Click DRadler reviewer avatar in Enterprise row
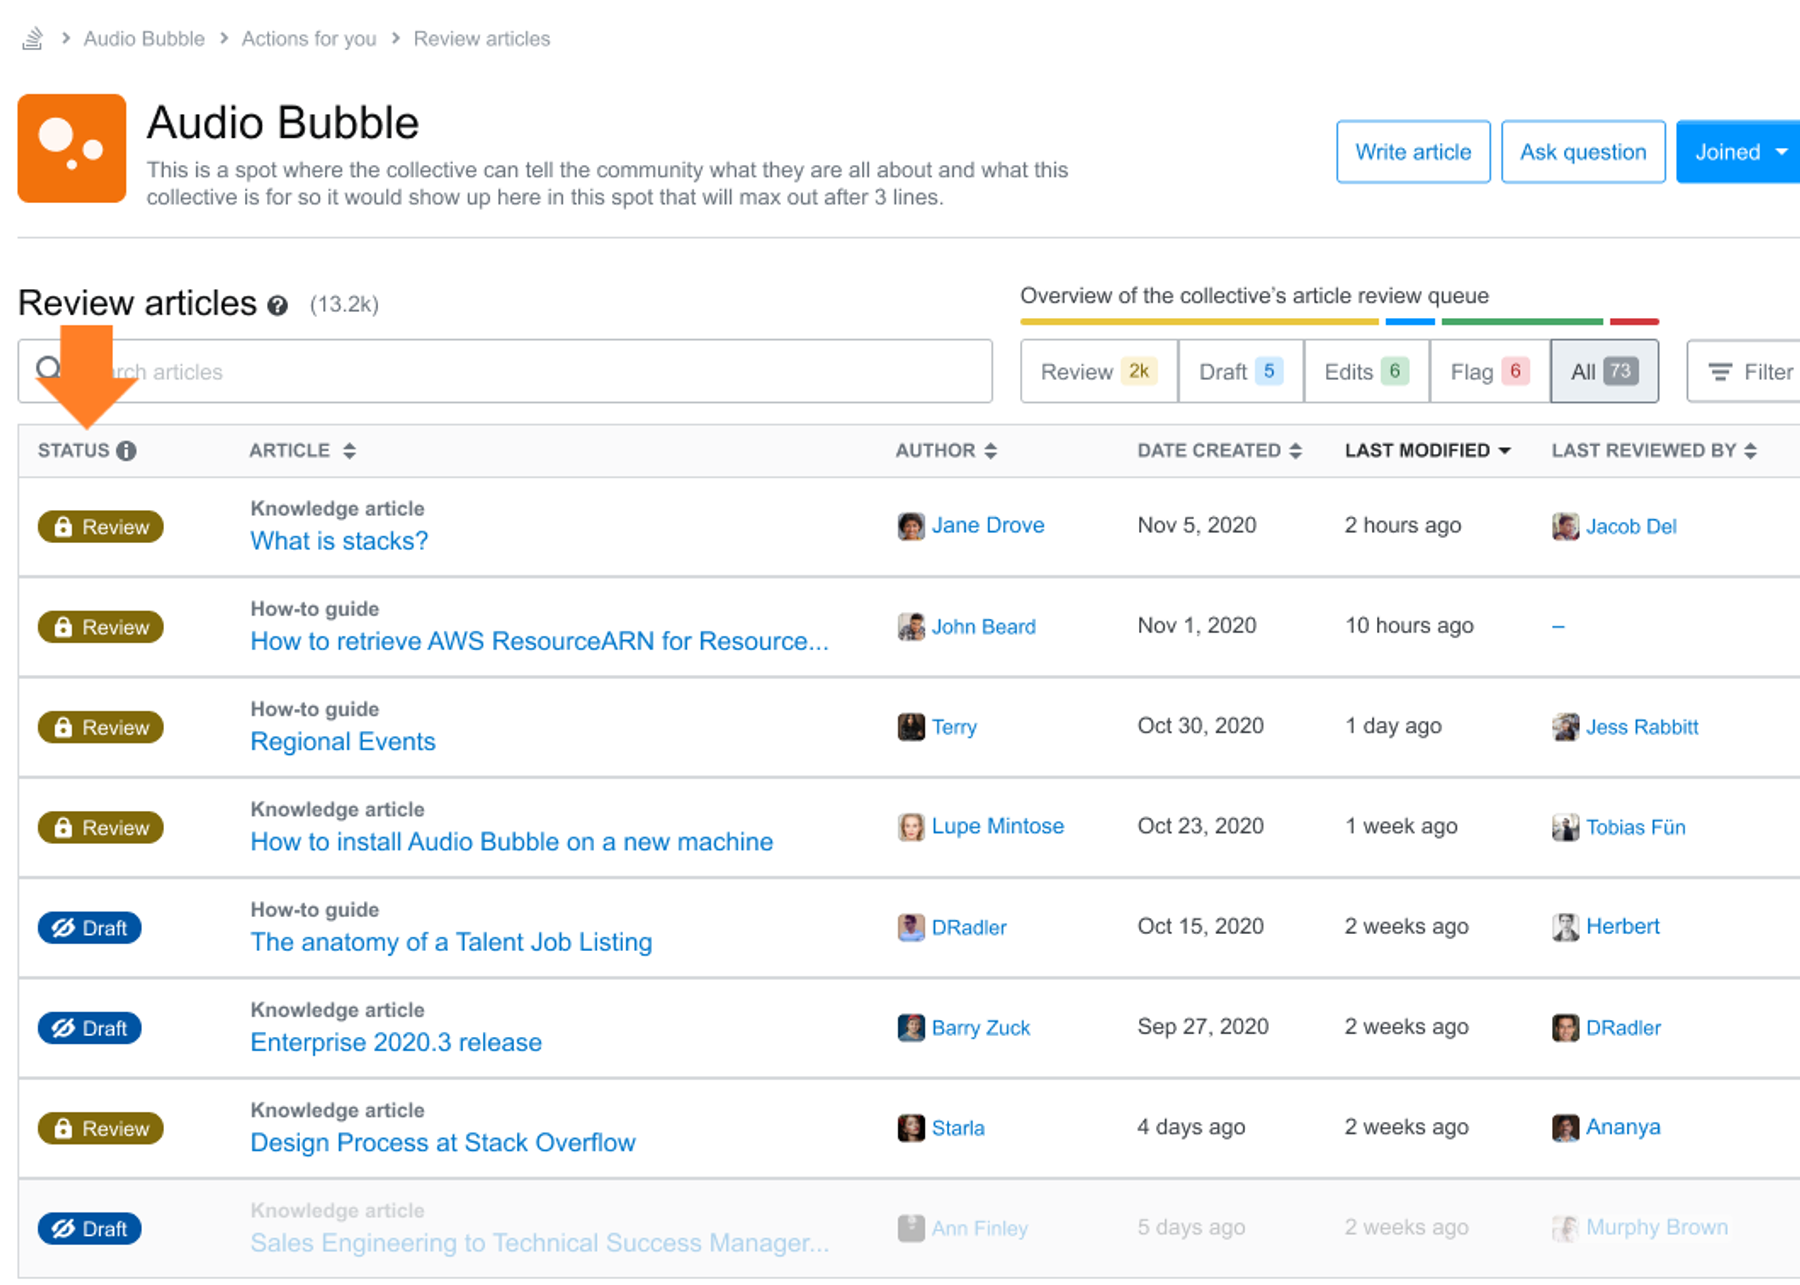The height and width of the screenshot is (1285, 1800). tap(1565, 1028)
